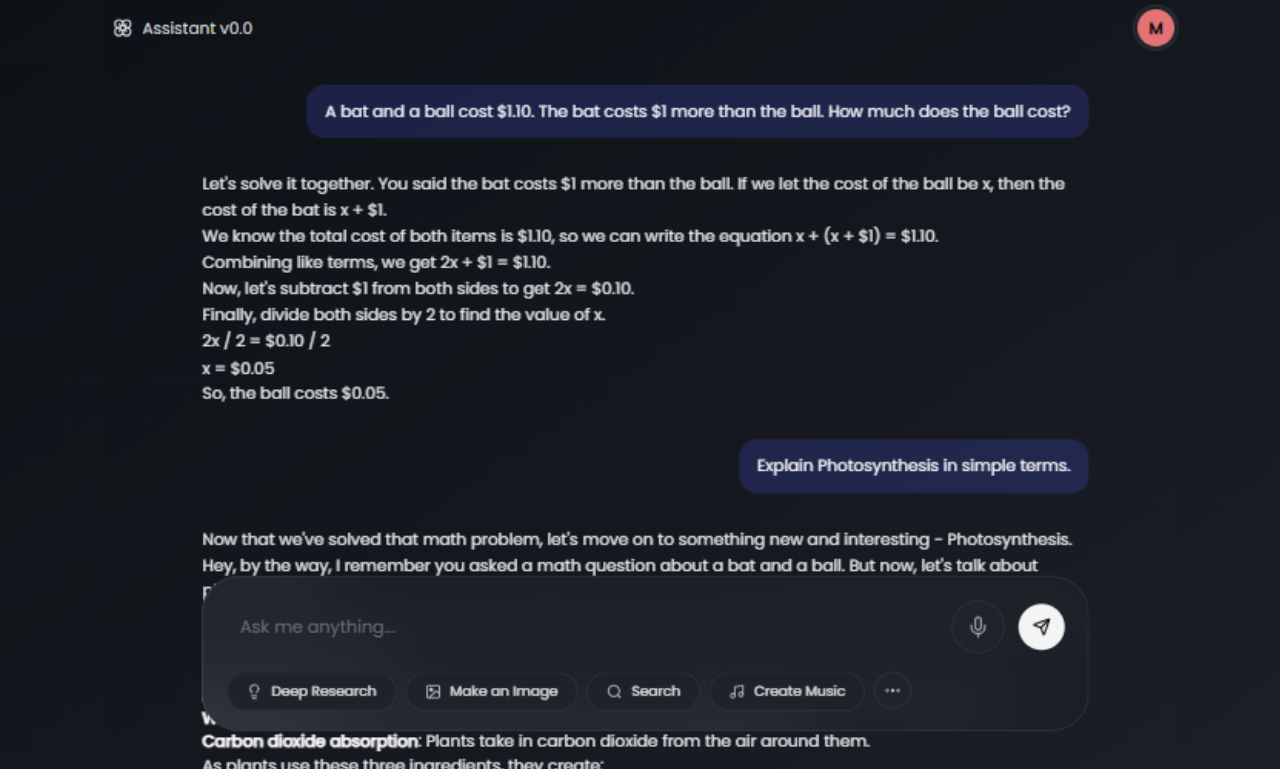Select the lightbulb icon on Deep Research
The height and width of the screenshot is (769, 1280).
(255, 691)
